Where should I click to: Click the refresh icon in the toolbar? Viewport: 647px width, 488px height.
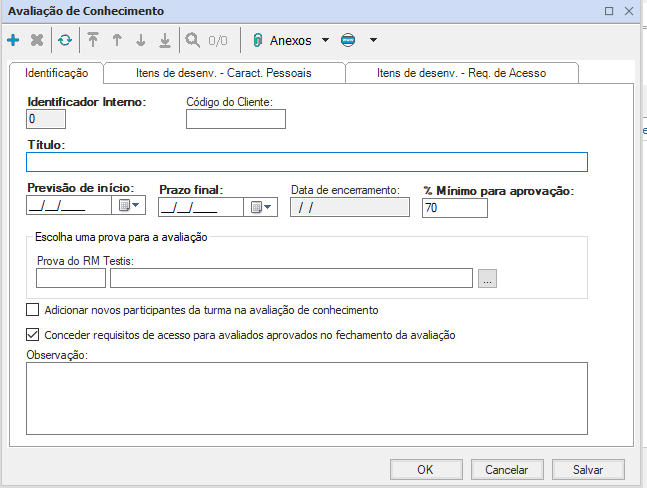pyautogui.click(x=65, y=41)
